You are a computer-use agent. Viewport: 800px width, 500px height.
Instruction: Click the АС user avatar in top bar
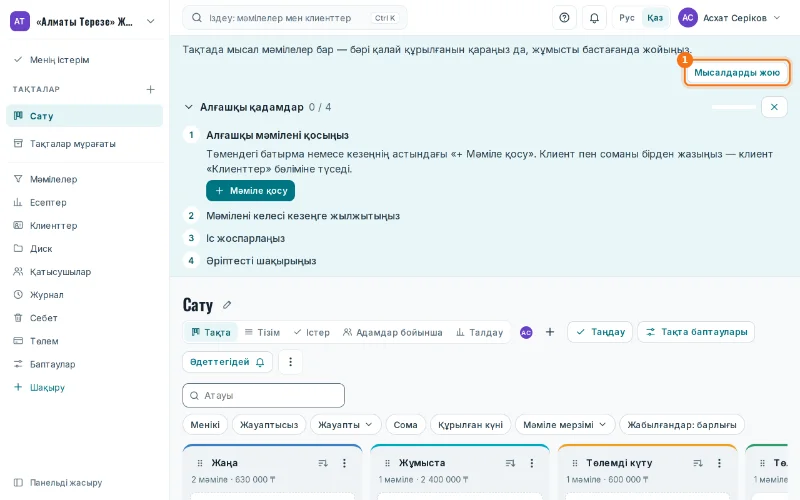[687, 18]
